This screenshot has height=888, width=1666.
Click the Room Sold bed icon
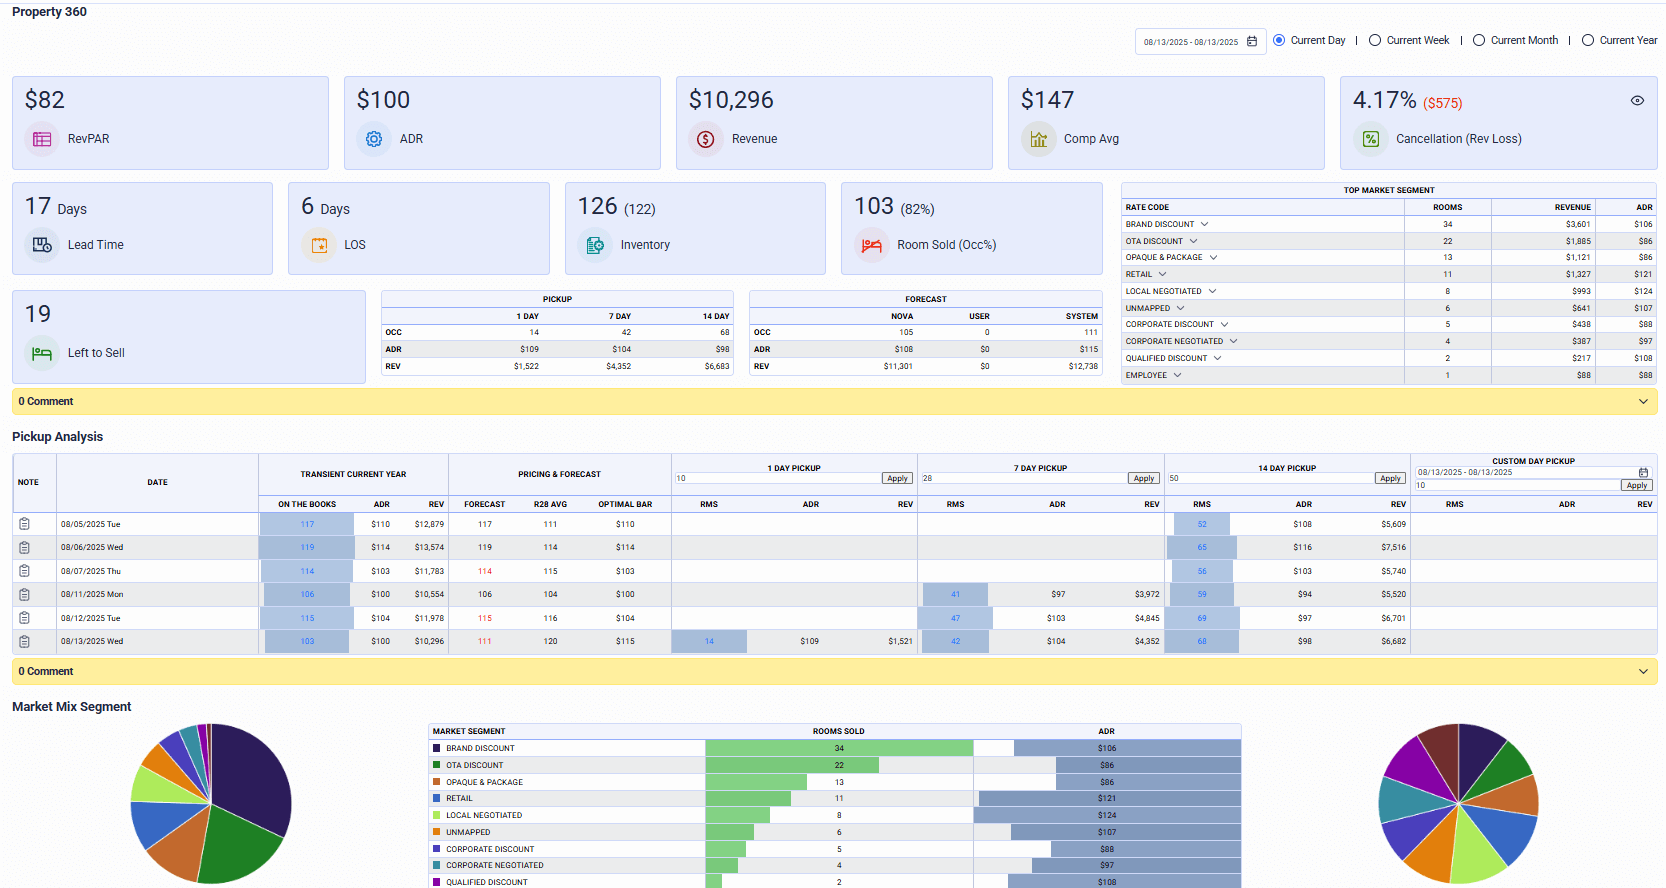click(872, 245)
